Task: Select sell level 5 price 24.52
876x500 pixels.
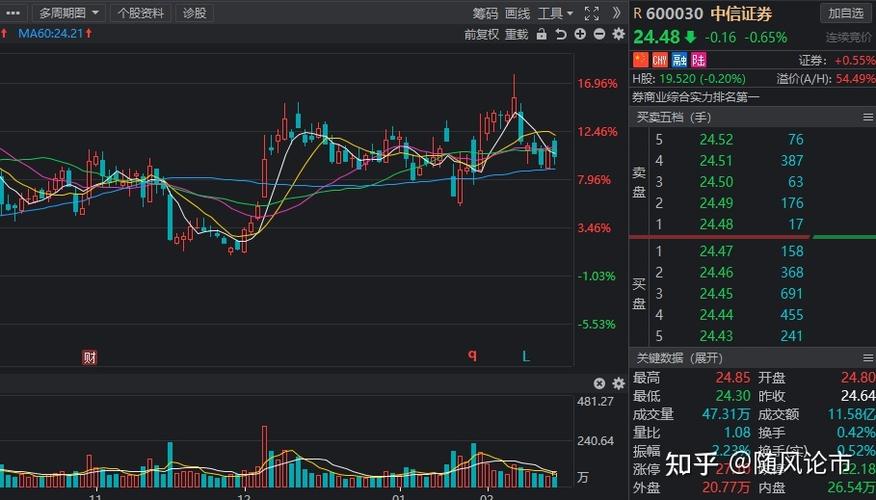Action: pos(716,139)
